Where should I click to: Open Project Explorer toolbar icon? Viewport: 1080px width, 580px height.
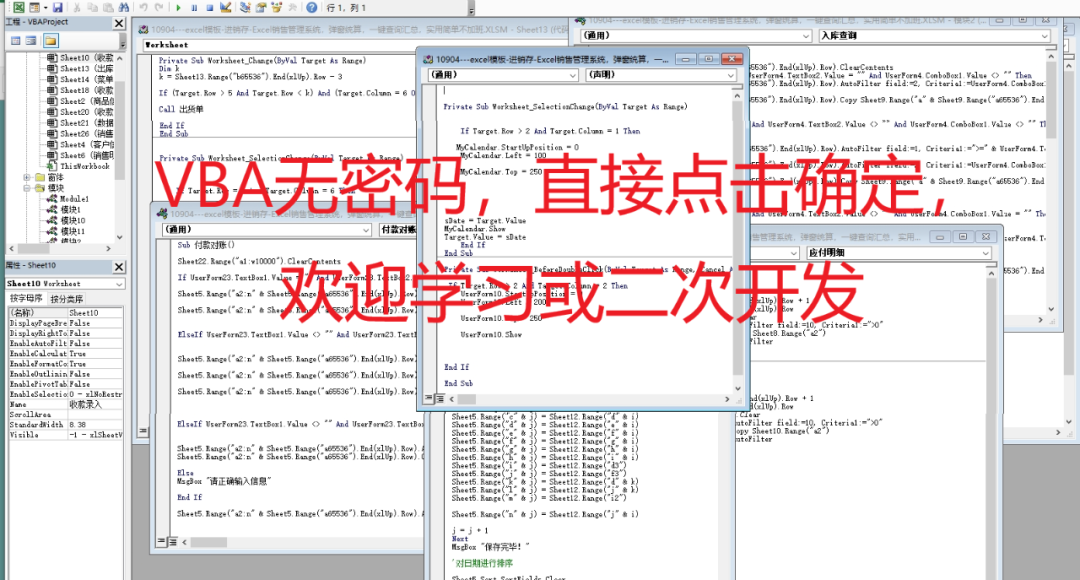[245, 8]
